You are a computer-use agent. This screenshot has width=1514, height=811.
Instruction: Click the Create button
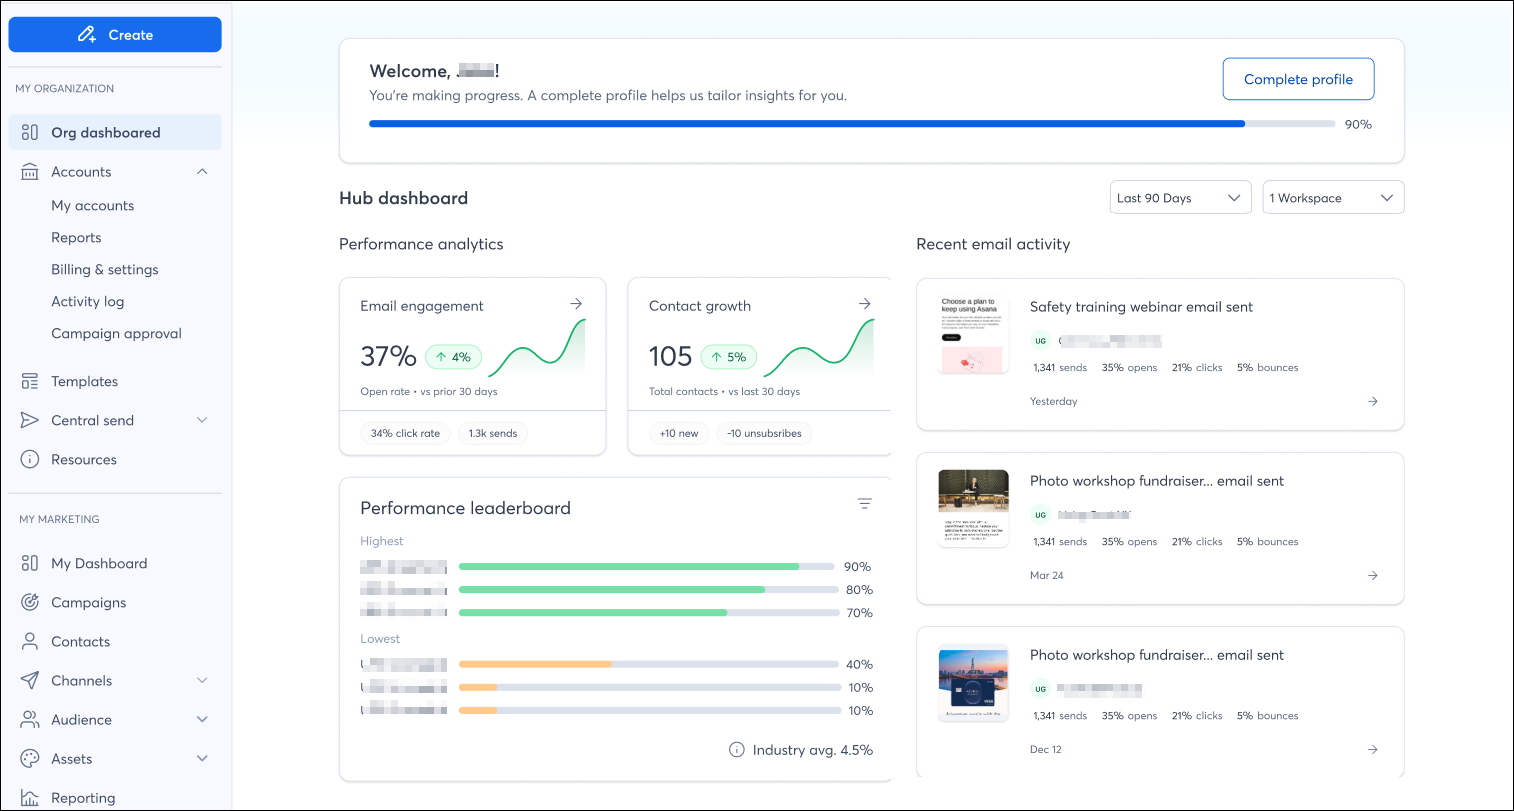[x=115, y=35]
